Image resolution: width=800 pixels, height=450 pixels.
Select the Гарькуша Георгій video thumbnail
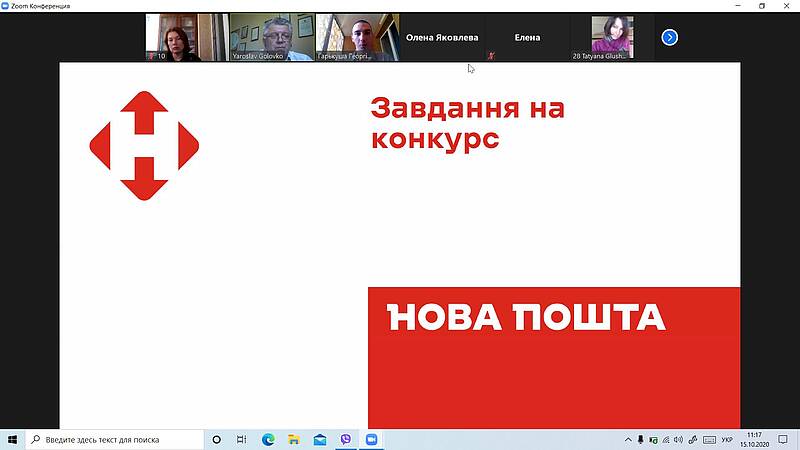(x=358, y=37)
